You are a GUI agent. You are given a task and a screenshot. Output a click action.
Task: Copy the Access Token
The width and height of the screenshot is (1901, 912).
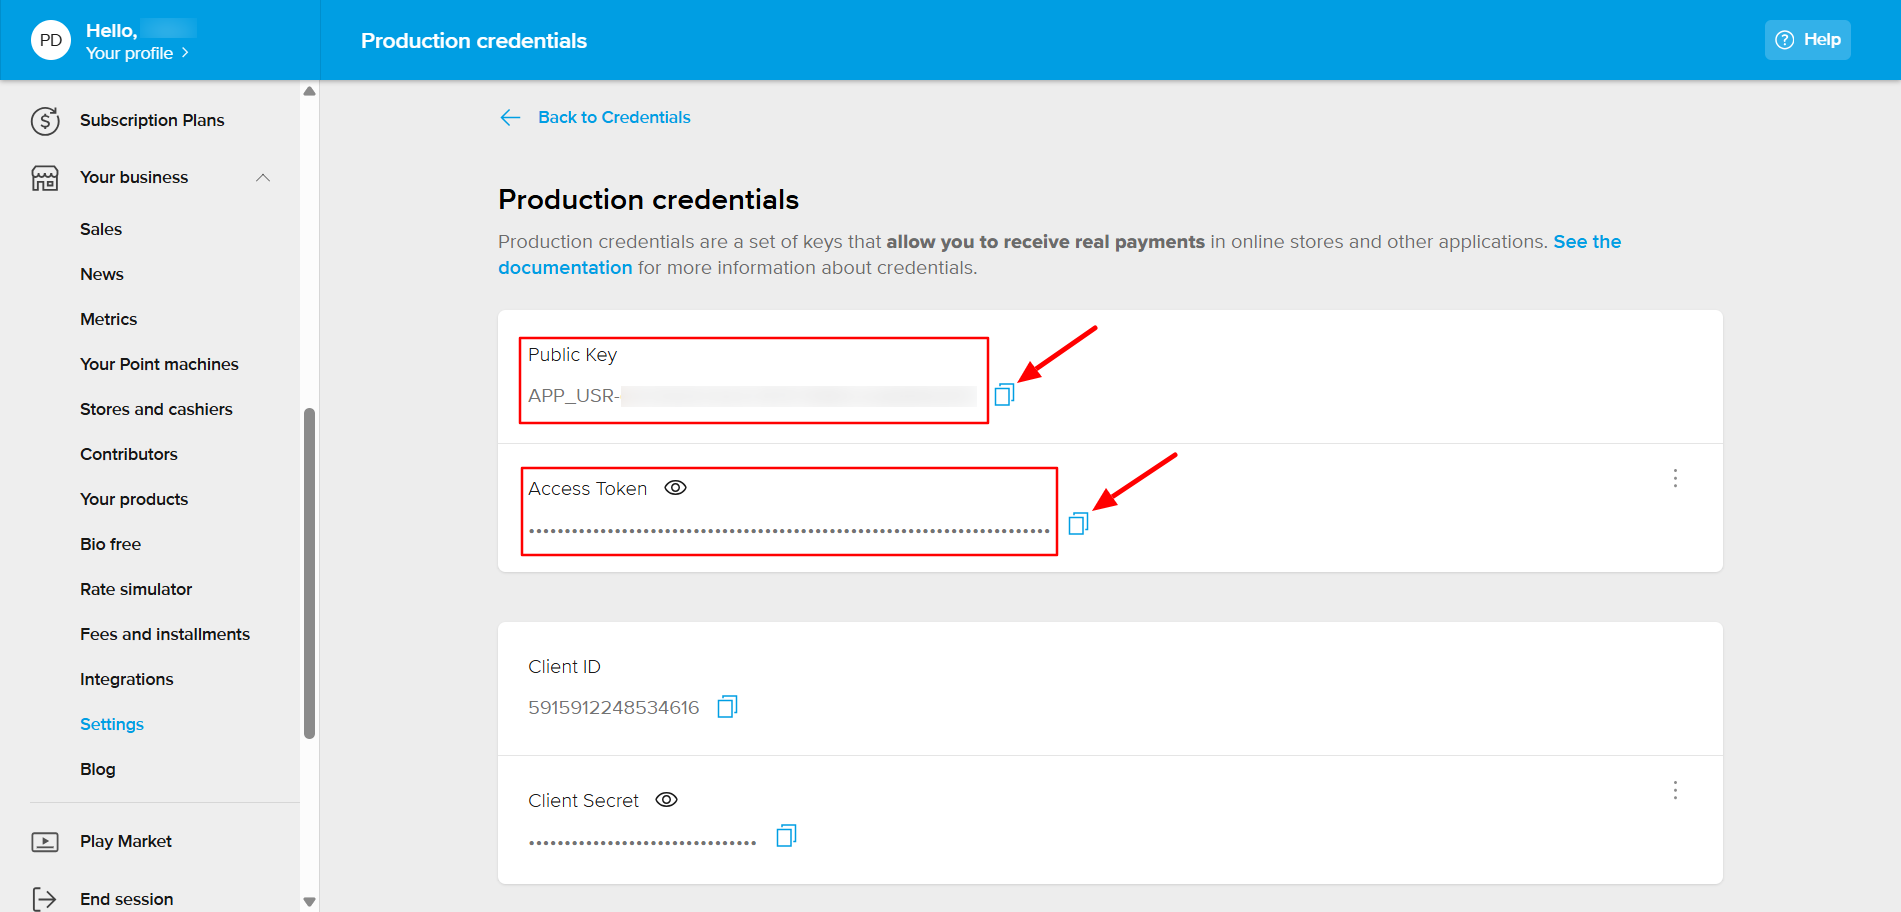coord(1077,524)
